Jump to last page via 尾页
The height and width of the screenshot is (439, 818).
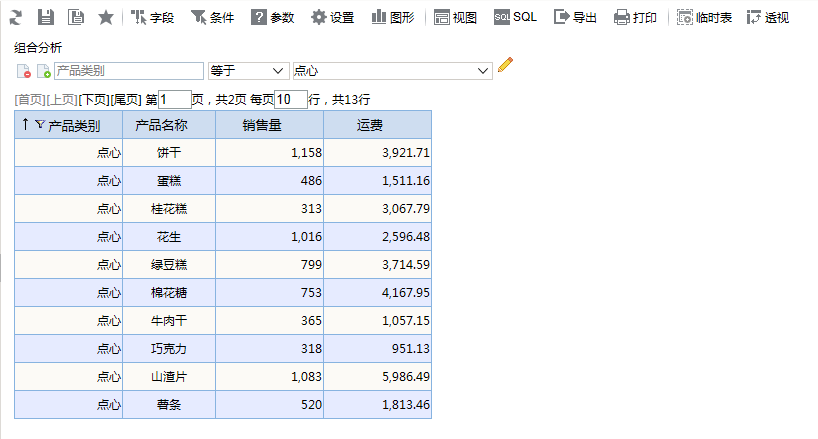pyautogui.click(x=126, y=100)
